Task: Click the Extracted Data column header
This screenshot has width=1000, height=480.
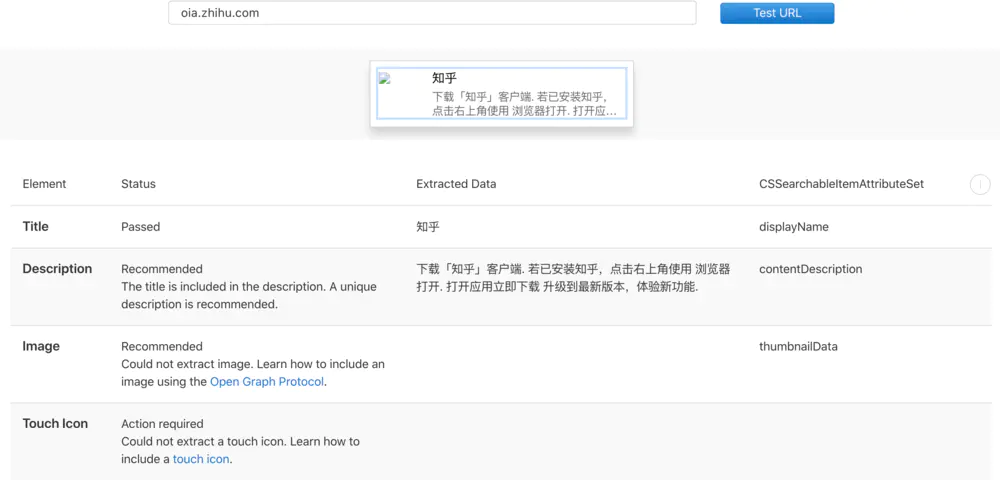Action: pos(456,184)
